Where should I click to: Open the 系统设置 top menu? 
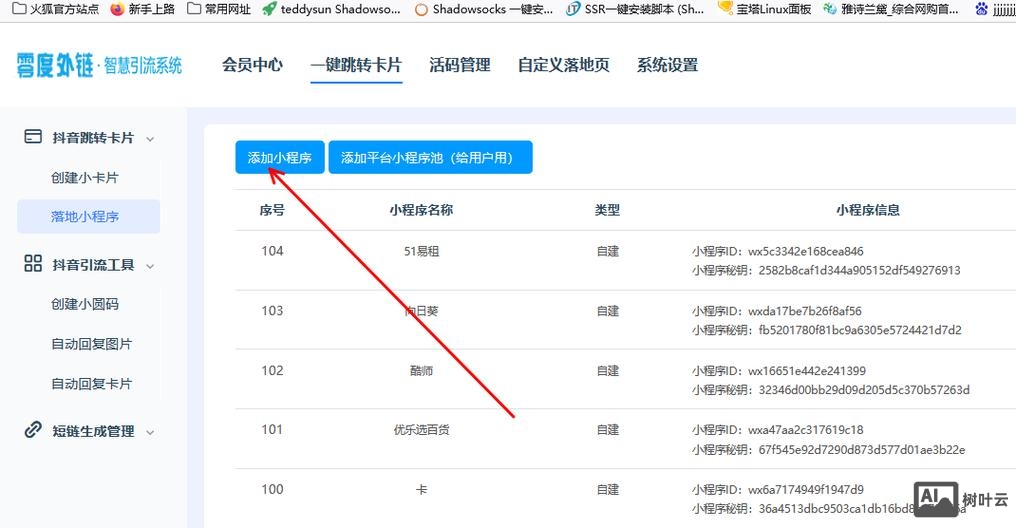667,65
